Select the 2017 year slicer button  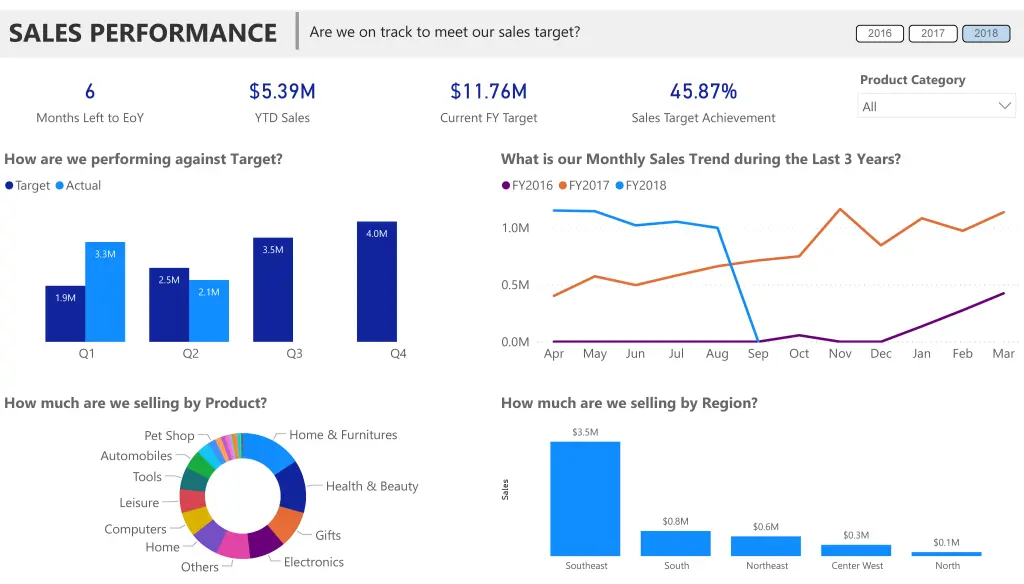[933, 33]
